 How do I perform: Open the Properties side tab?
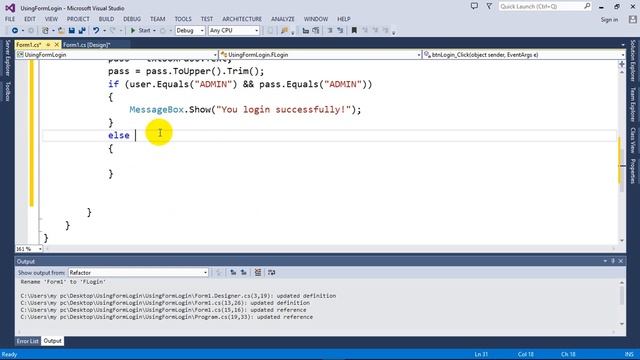pyautogui.click(x=633, y=171)
